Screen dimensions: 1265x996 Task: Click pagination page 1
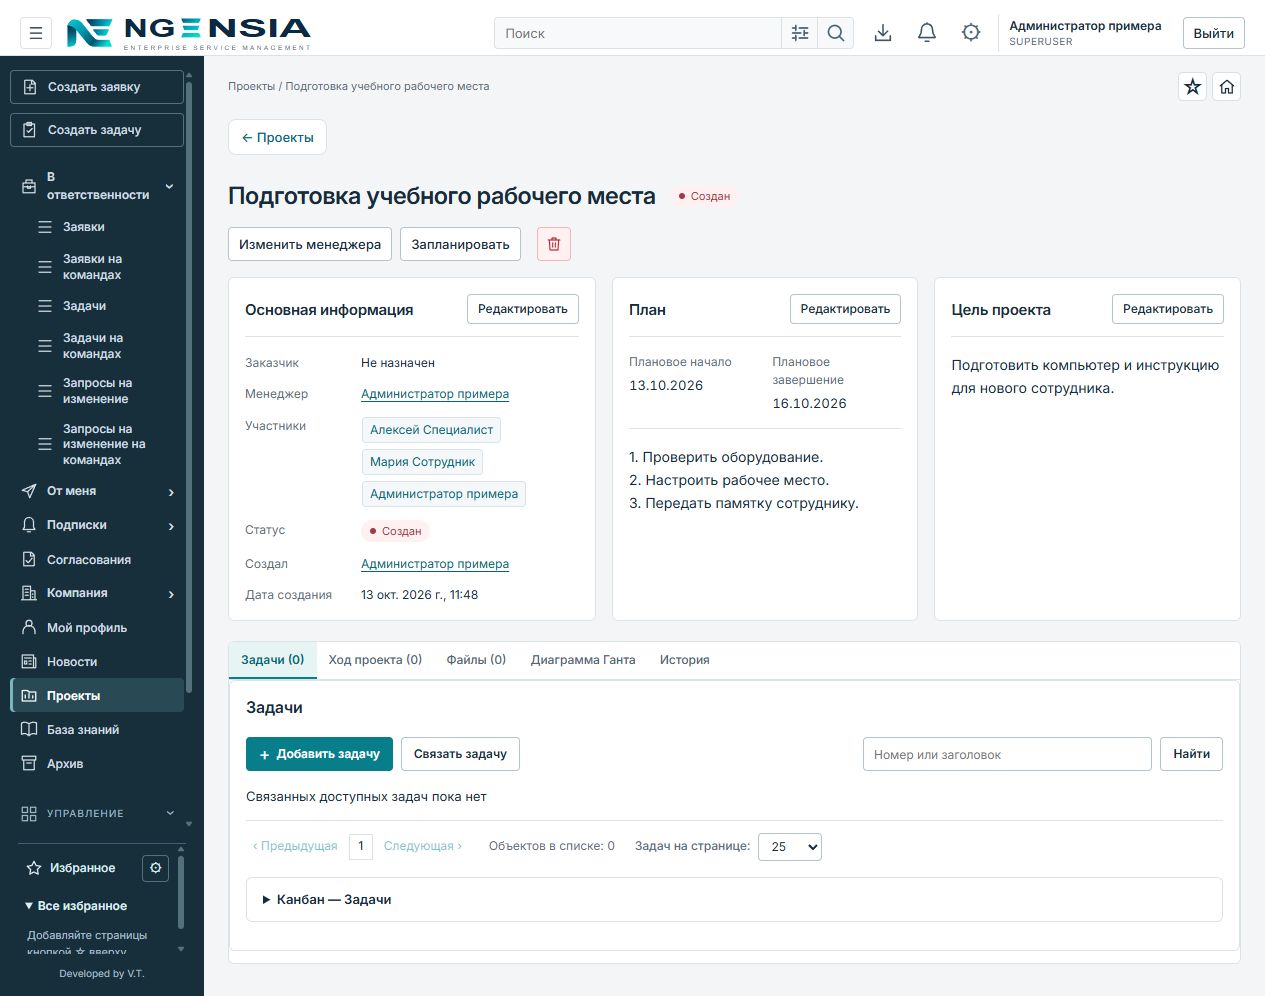[x=361, y=846]
